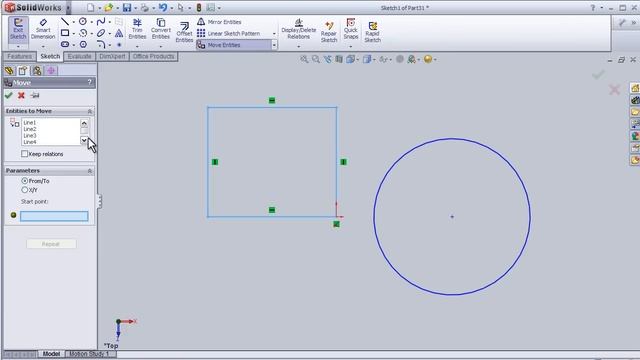Open the ConfigurationManager tab icon

pyautogui.click(x=37, y=71)
